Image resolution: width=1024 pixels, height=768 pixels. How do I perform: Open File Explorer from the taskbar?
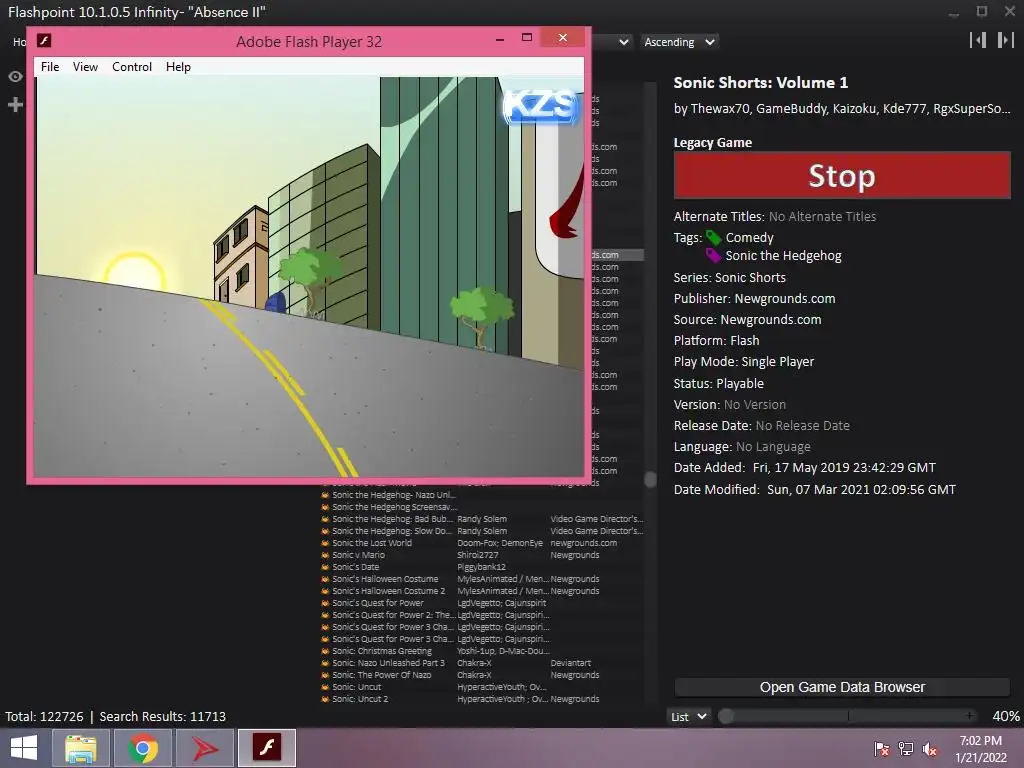pos(81,748)
